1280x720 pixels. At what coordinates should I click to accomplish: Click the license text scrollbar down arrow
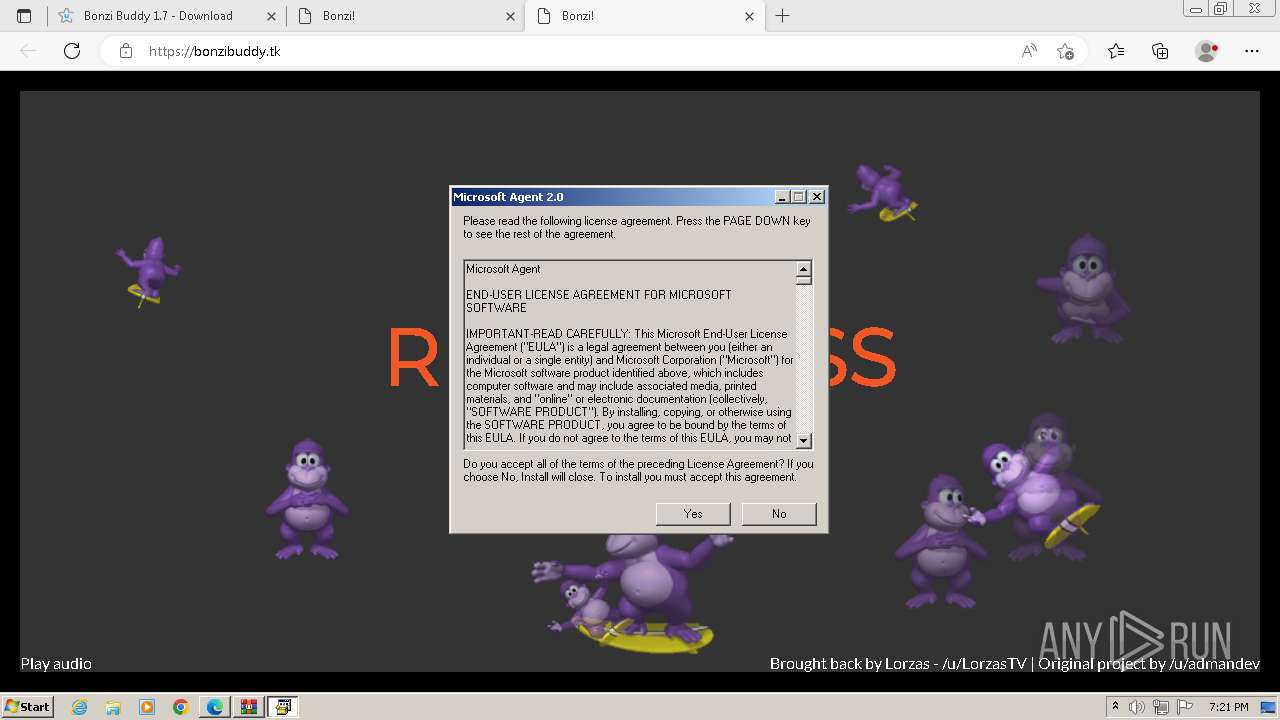(804, 440)
